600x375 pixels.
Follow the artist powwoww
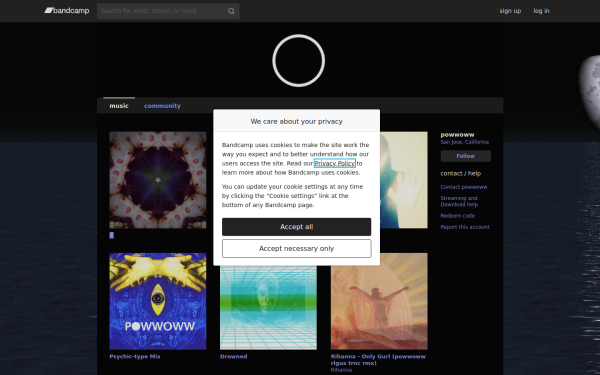465,156
